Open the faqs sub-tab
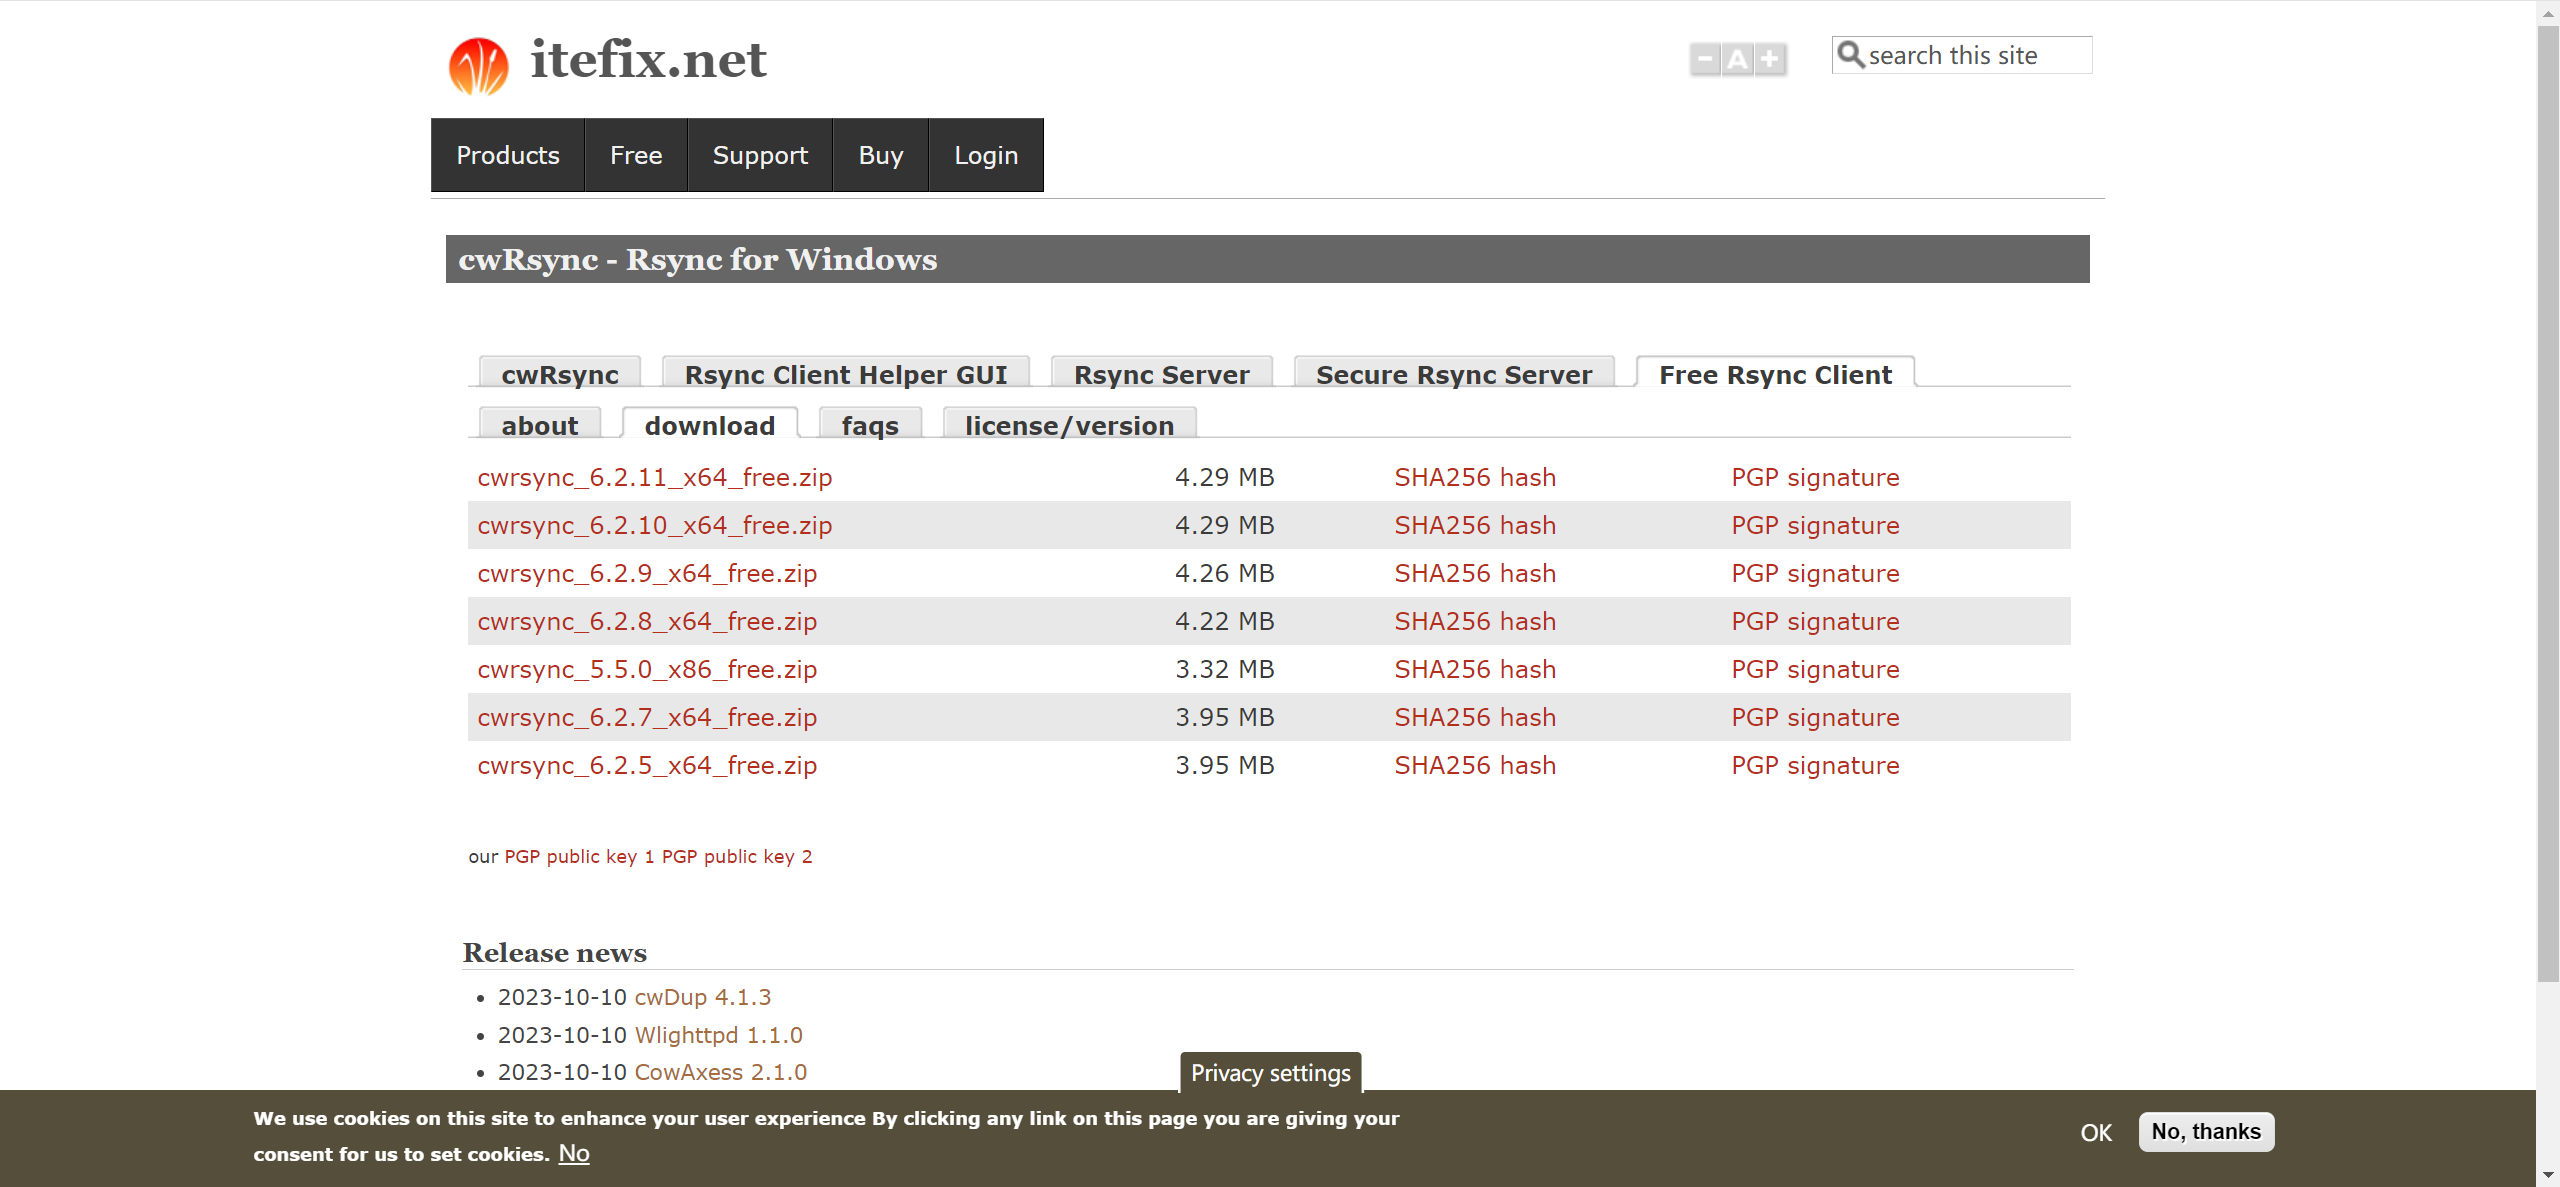The height and width of the screenshot is (1187, 2560). coord(870,425)
